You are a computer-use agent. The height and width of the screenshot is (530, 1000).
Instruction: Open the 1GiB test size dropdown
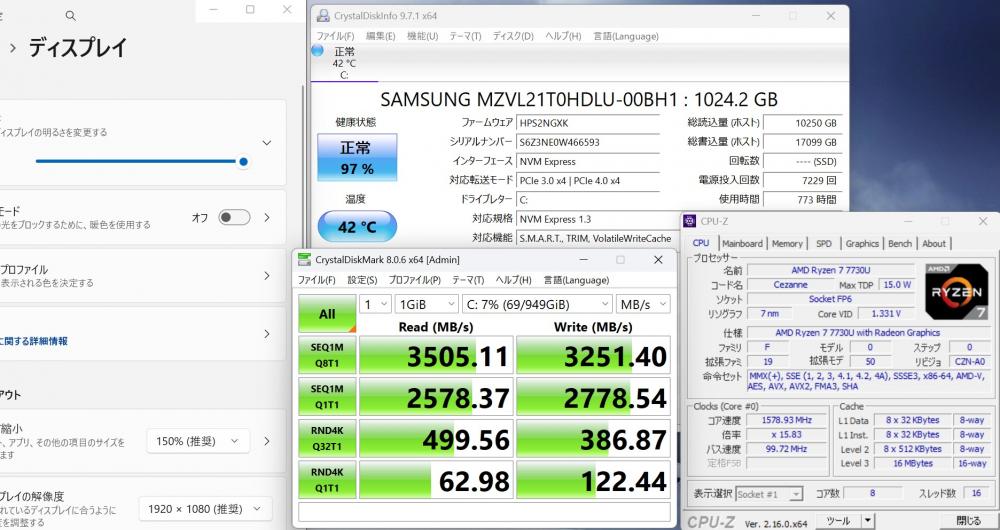click(x=426, y=304)
